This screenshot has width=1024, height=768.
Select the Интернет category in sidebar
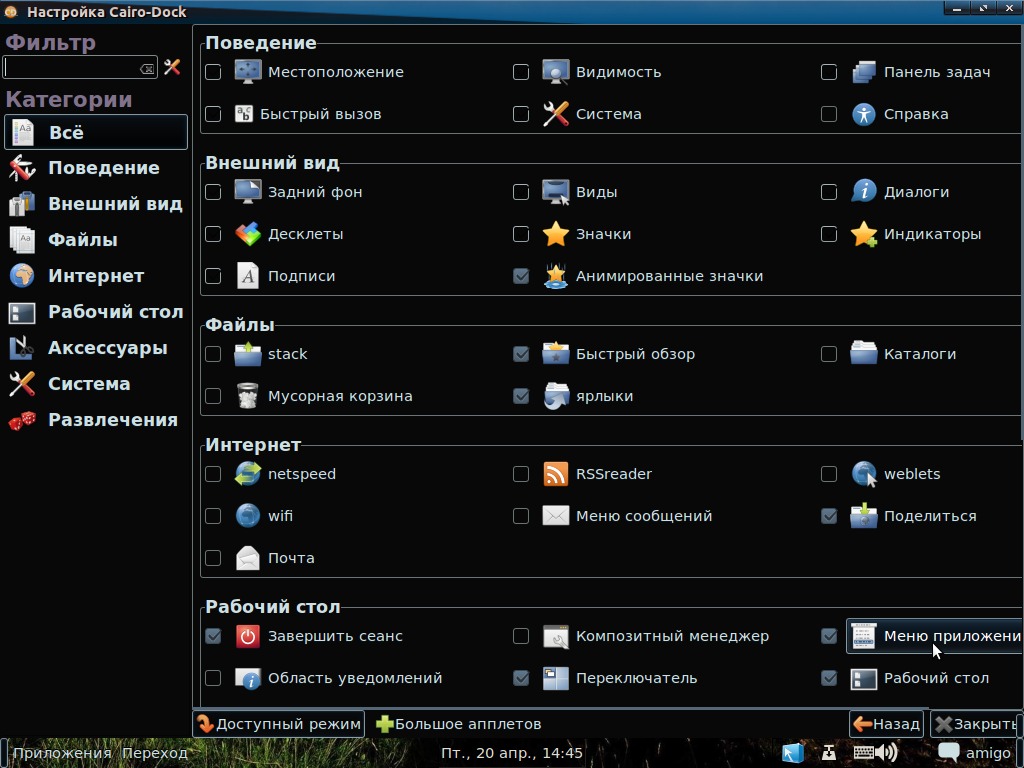click(96, 276)
